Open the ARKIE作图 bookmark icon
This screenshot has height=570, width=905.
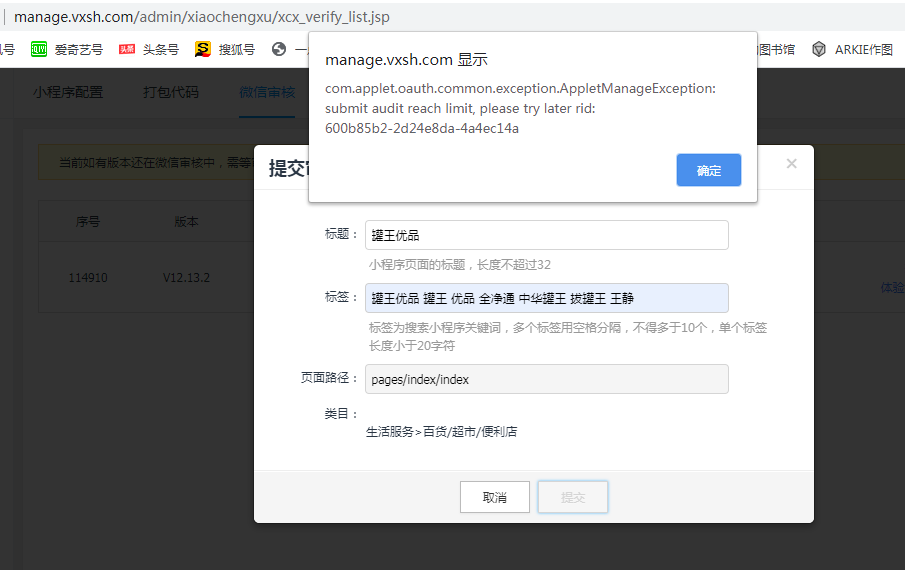coord(819,49)
